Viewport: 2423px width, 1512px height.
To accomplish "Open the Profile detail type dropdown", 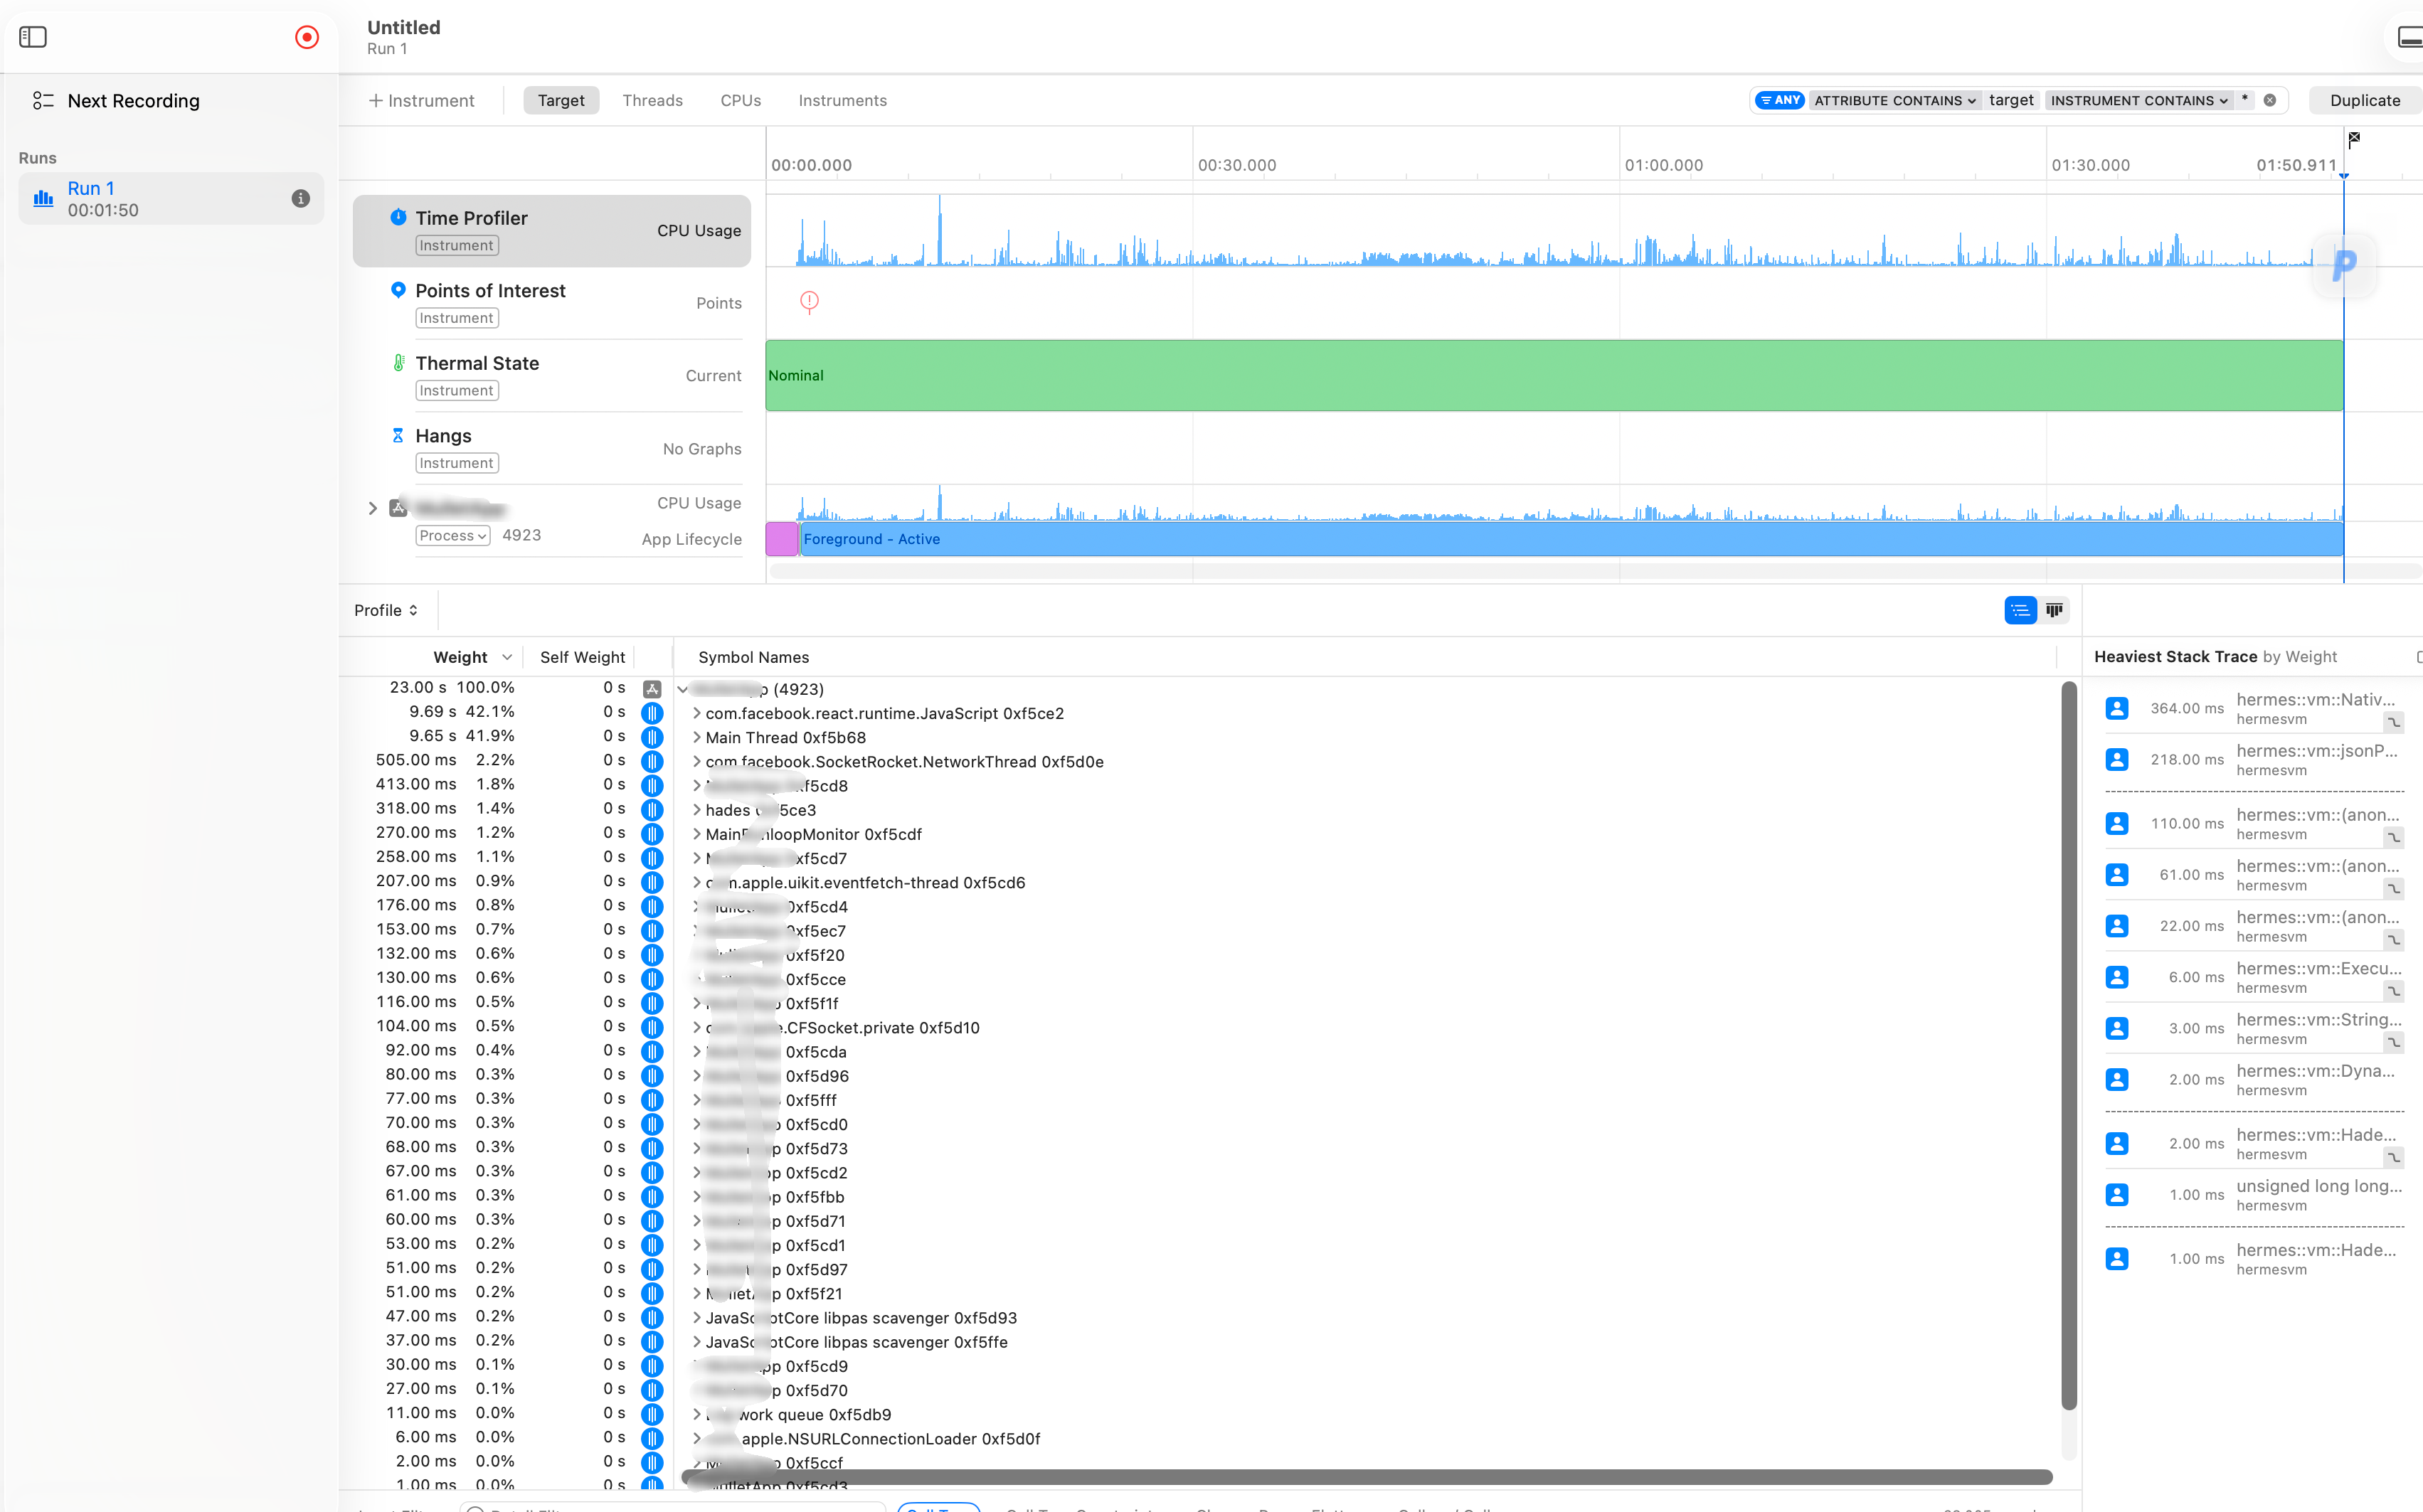I will (x=386, y=610).
